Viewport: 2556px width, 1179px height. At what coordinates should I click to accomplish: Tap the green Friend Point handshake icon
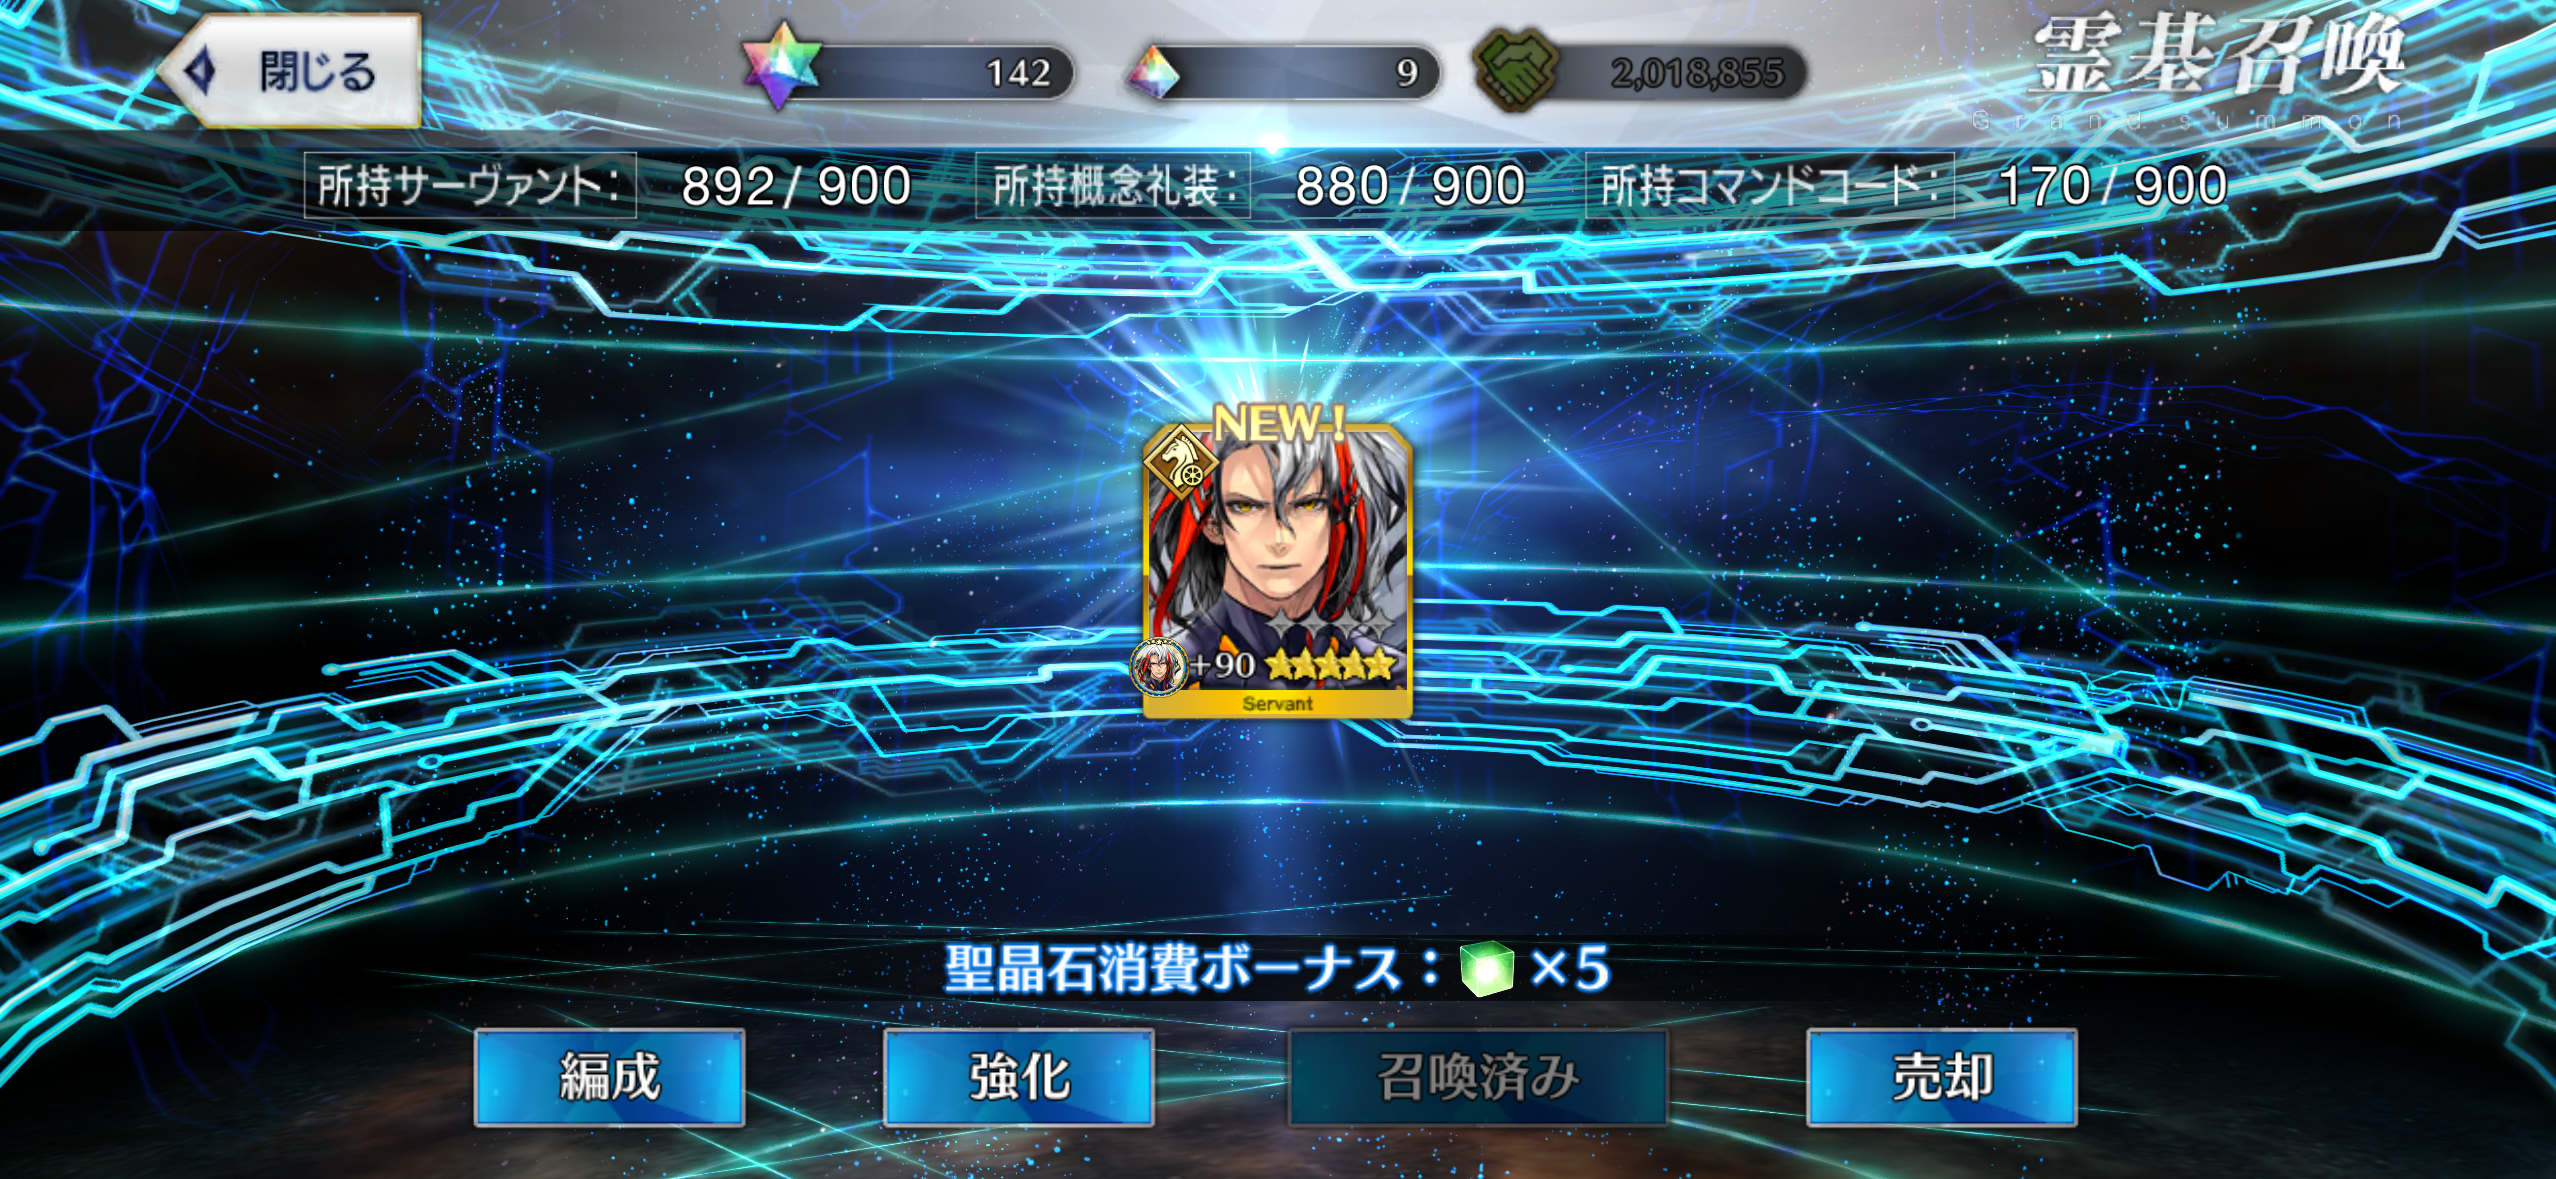[x=1516, y=69]
